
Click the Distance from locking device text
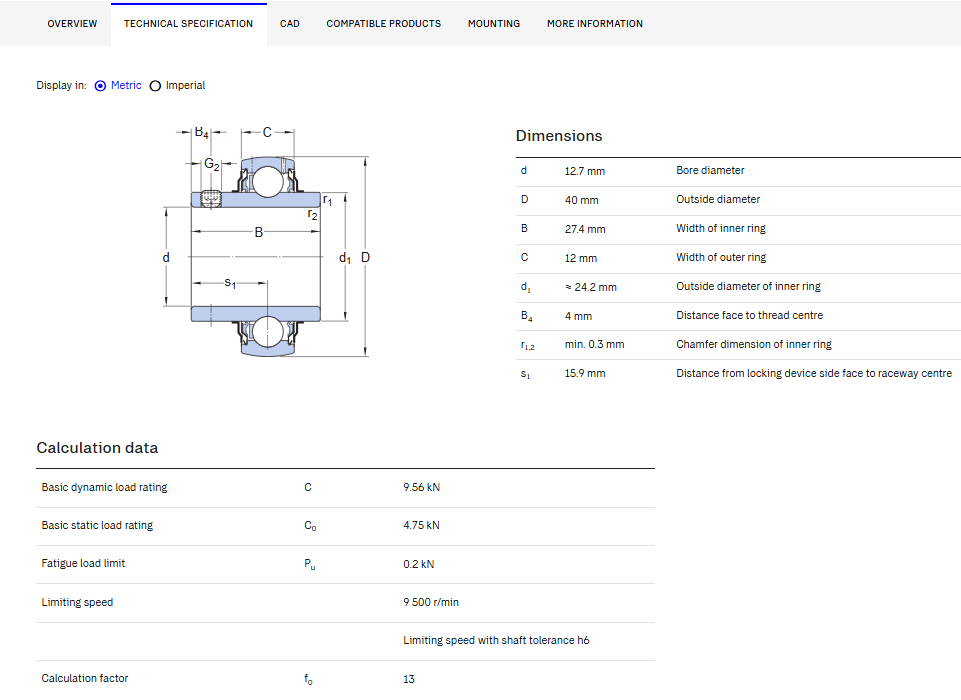point(814,373)
